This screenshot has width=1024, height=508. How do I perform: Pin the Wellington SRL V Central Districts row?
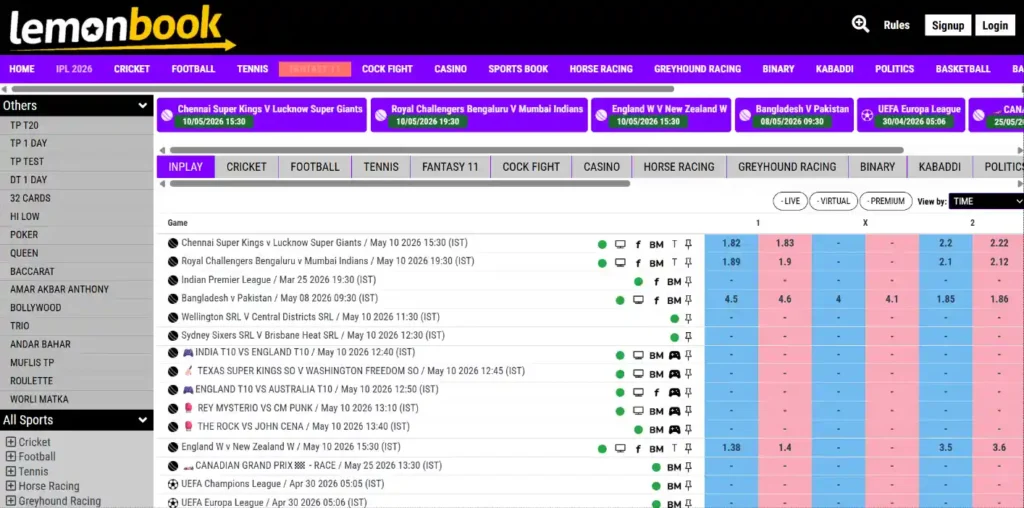[688, 319]
